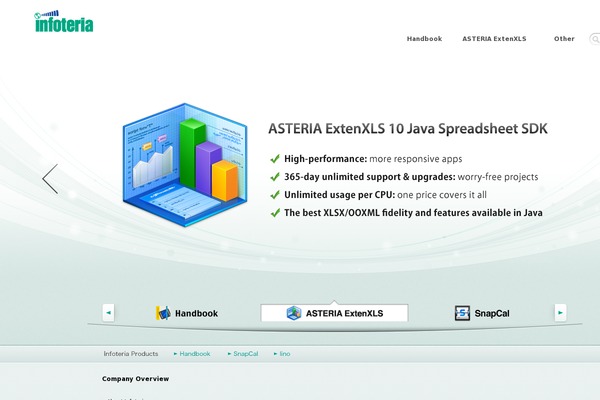Click the Company Overview heading

(135, 379)
